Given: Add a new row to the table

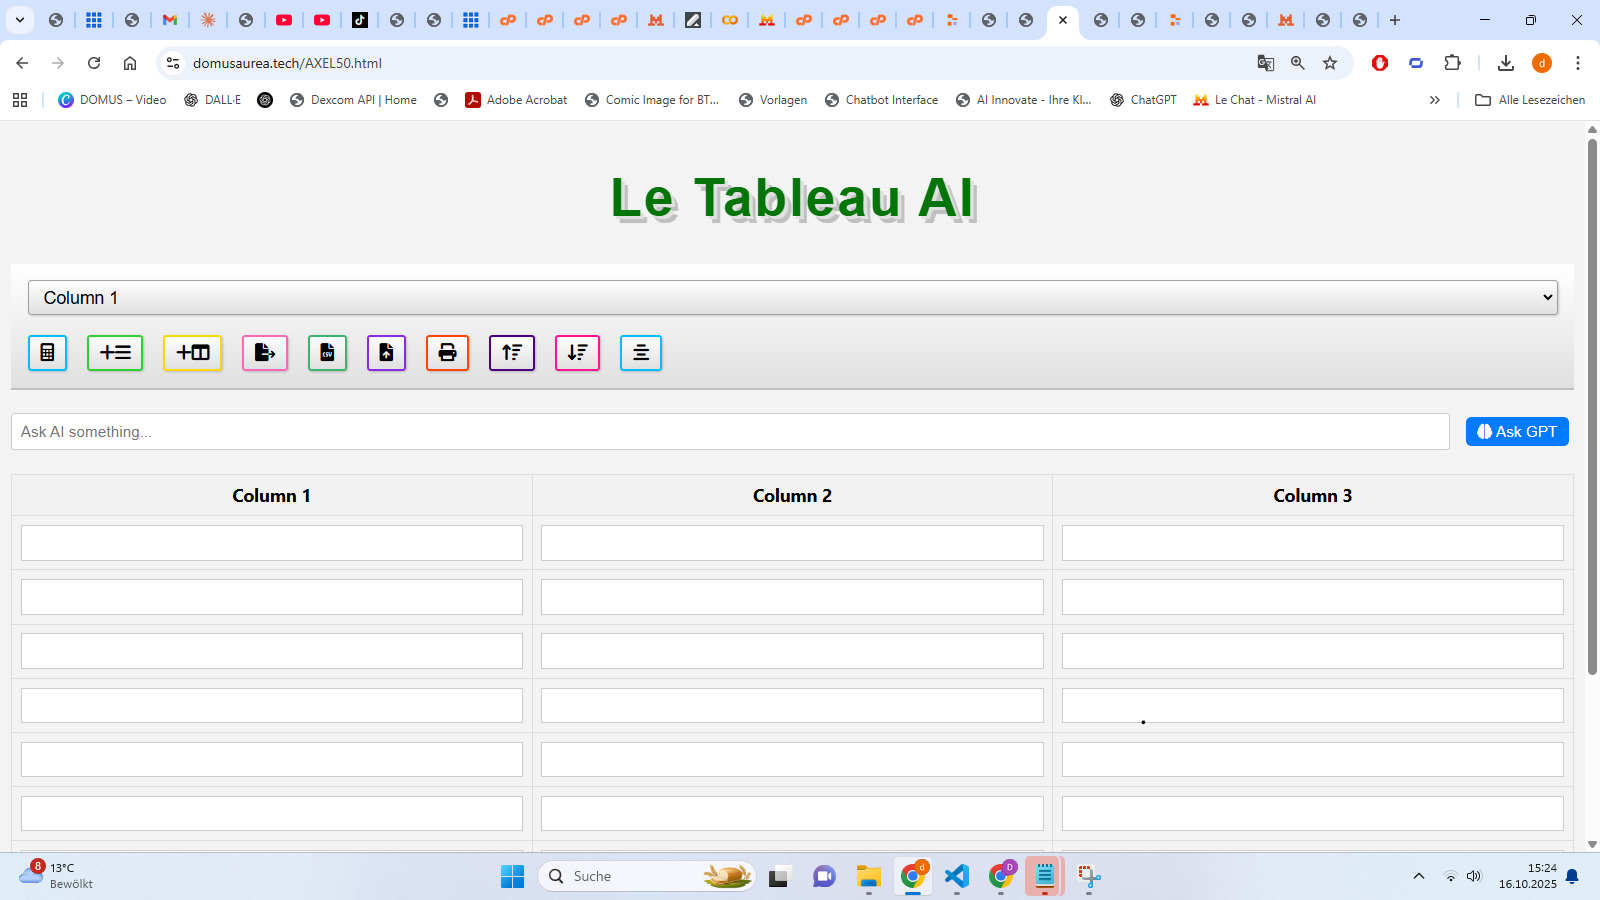Looking at the screenshot, I should pyautogui.click(x=115, y=353).
